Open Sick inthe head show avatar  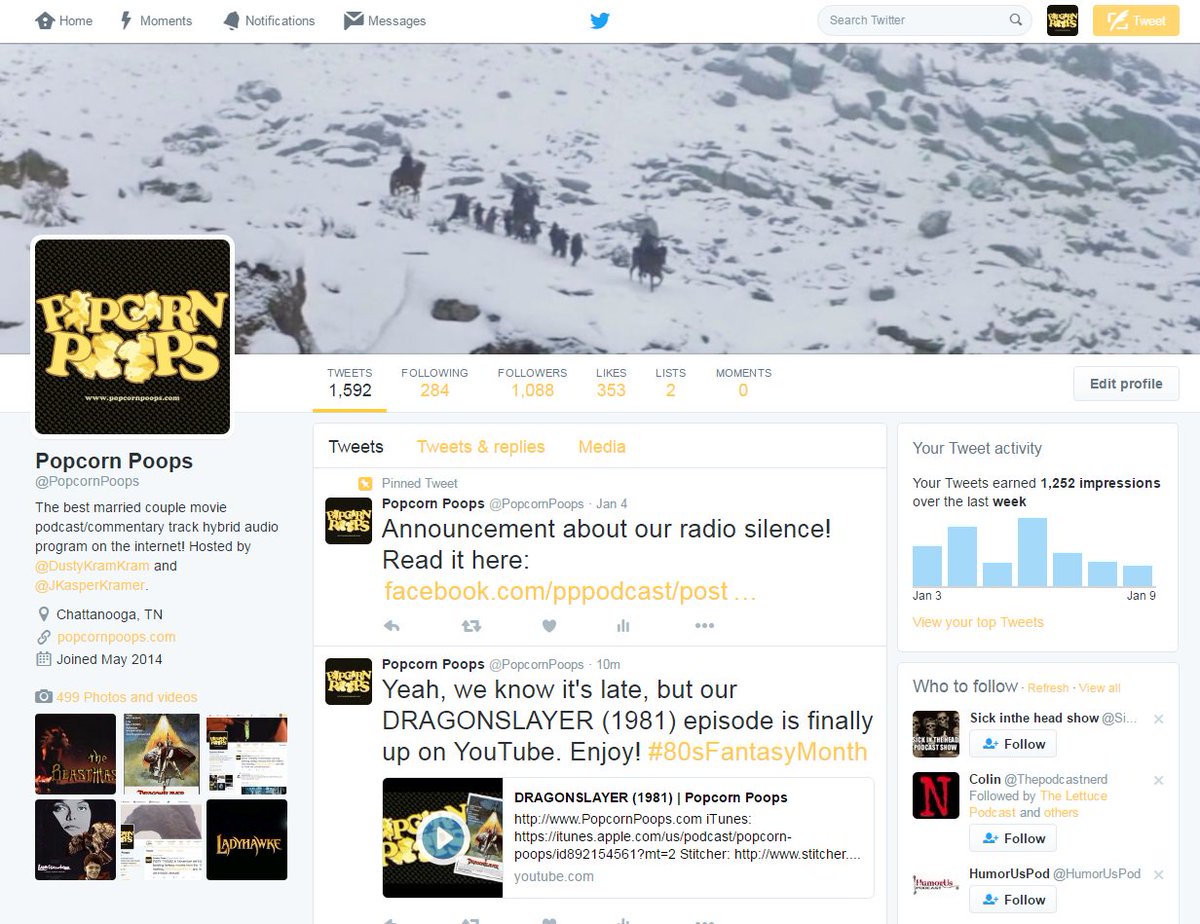click(x=936, y=734)
